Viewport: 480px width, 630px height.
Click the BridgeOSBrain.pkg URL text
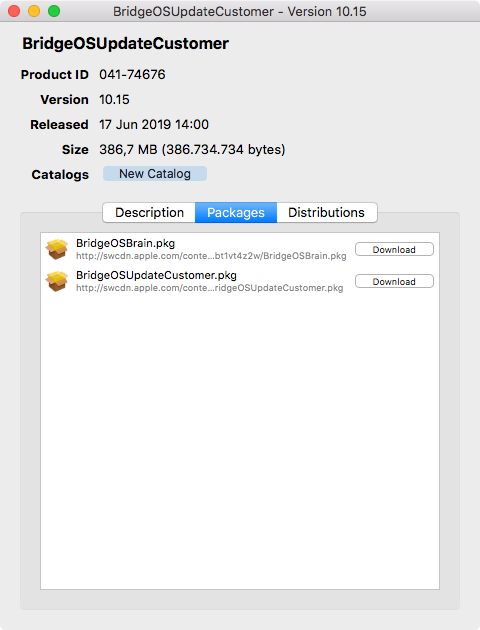click(x=211, y=256)
